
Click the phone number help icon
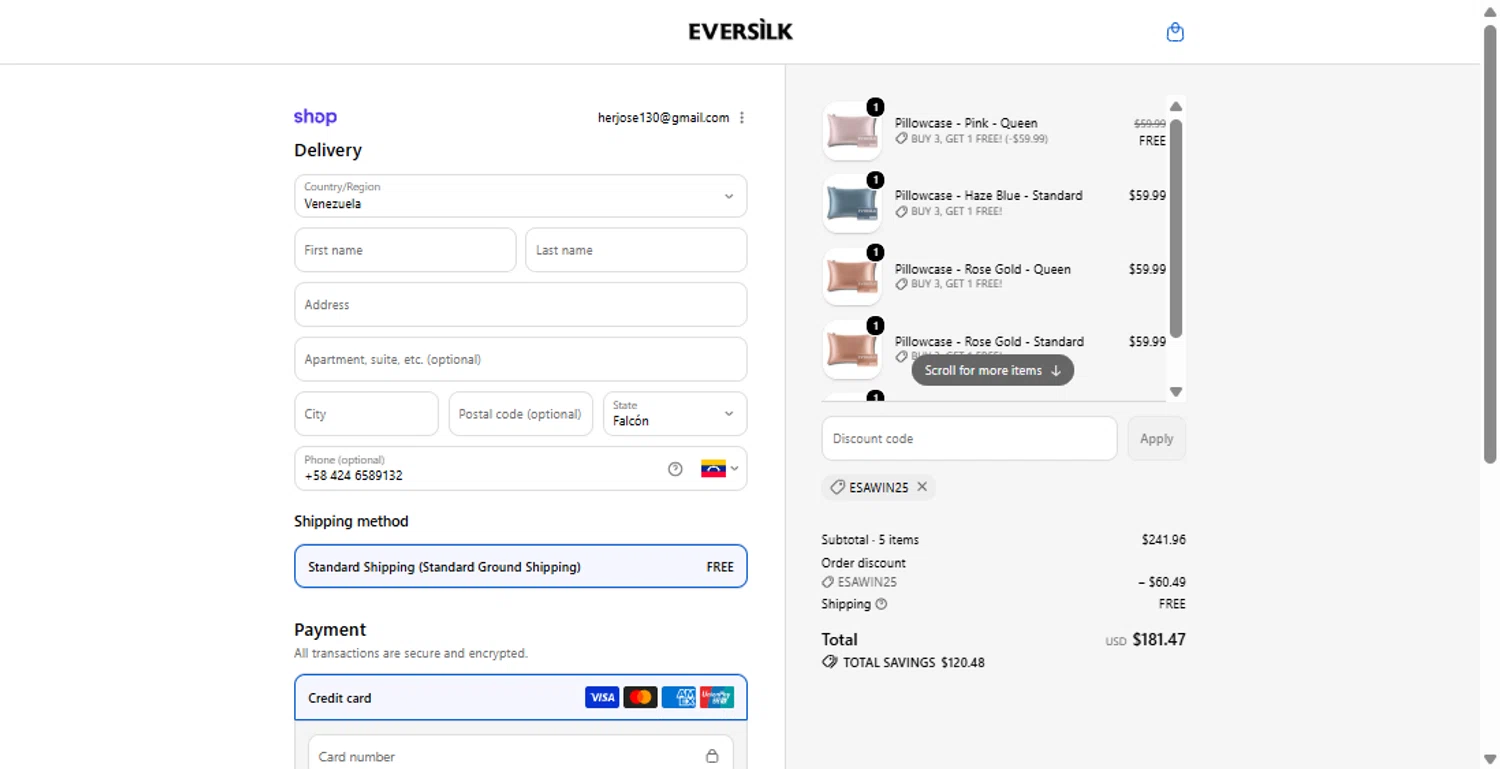pyautogui.click(x=675, y=469)
